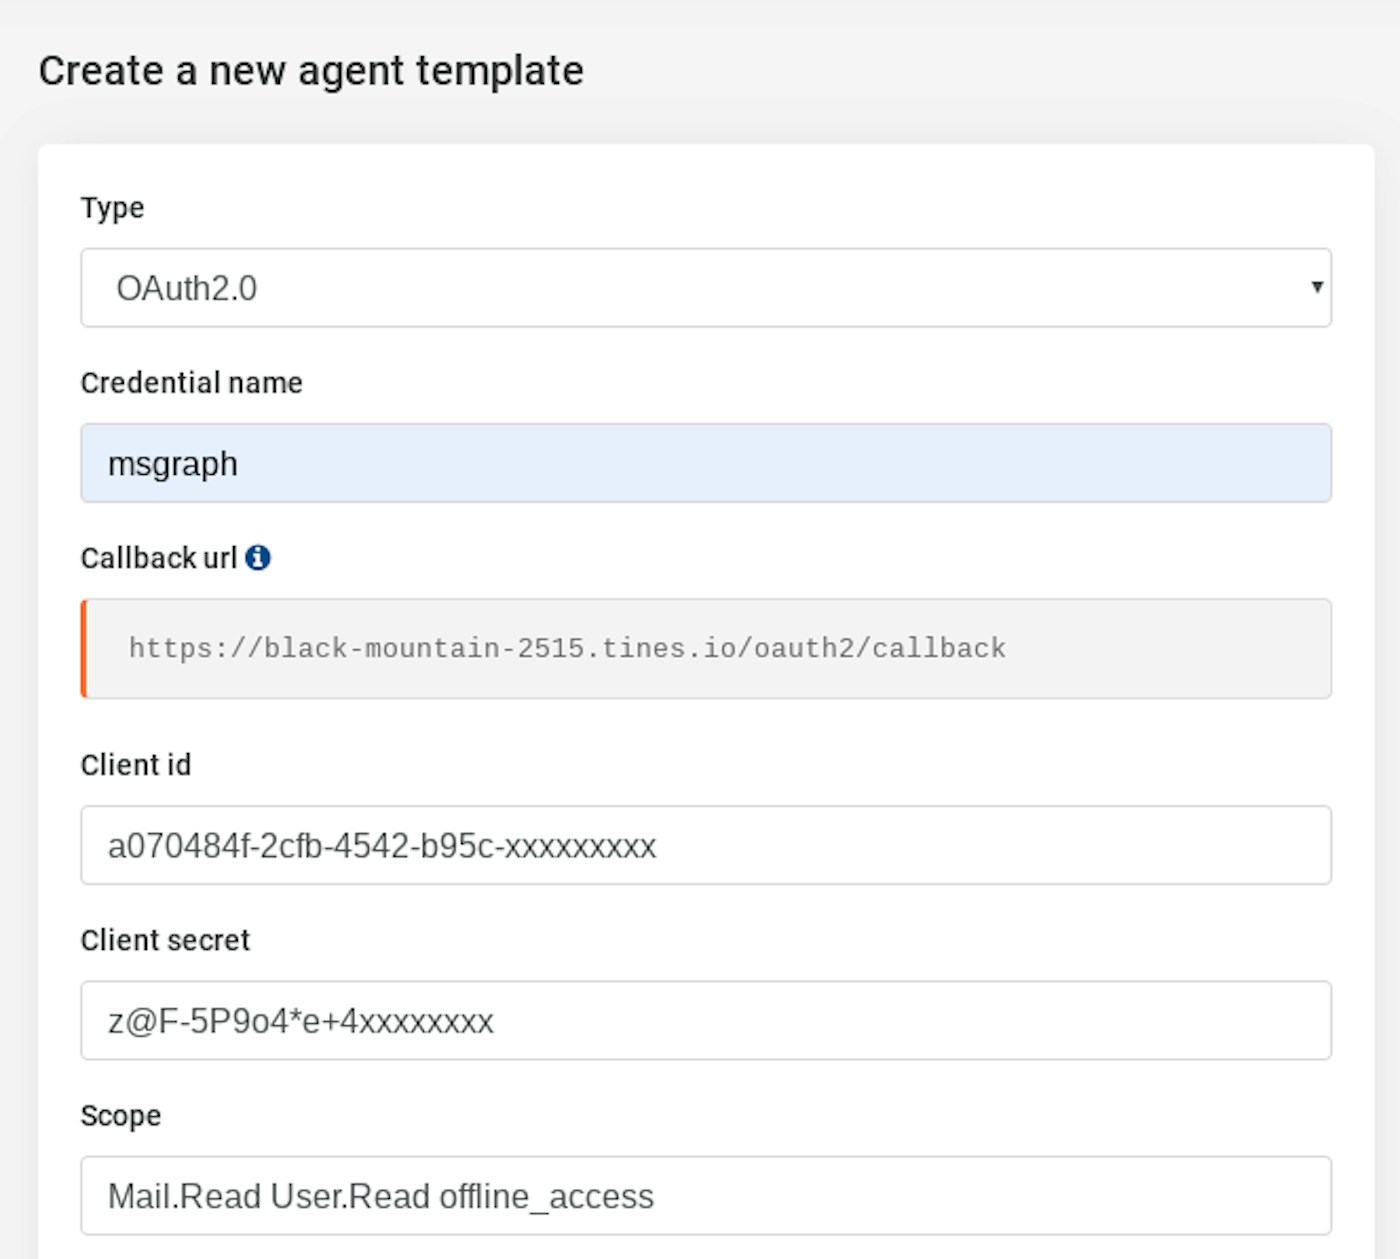
Task: Click the "Create a new agent template" heading
Action: (x=311, y=71)
